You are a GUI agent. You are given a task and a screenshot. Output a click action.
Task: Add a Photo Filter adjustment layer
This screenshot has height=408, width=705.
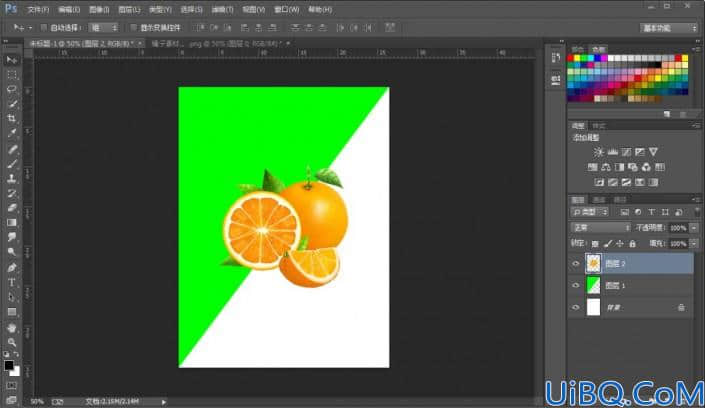pyautogui.click(x=633, y=167)
